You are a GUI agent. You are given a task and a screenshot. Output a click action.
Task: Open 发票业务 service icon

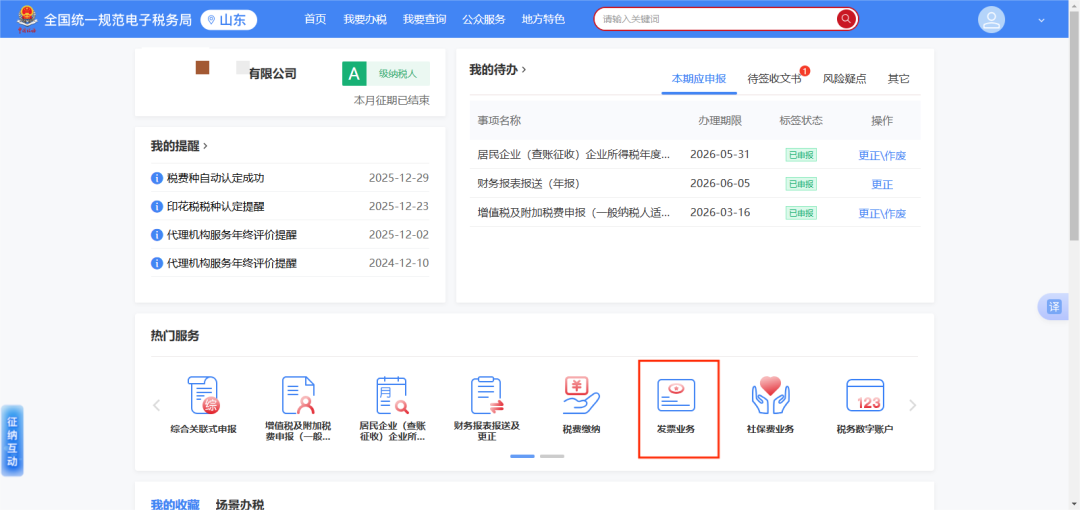coord(675,398)
